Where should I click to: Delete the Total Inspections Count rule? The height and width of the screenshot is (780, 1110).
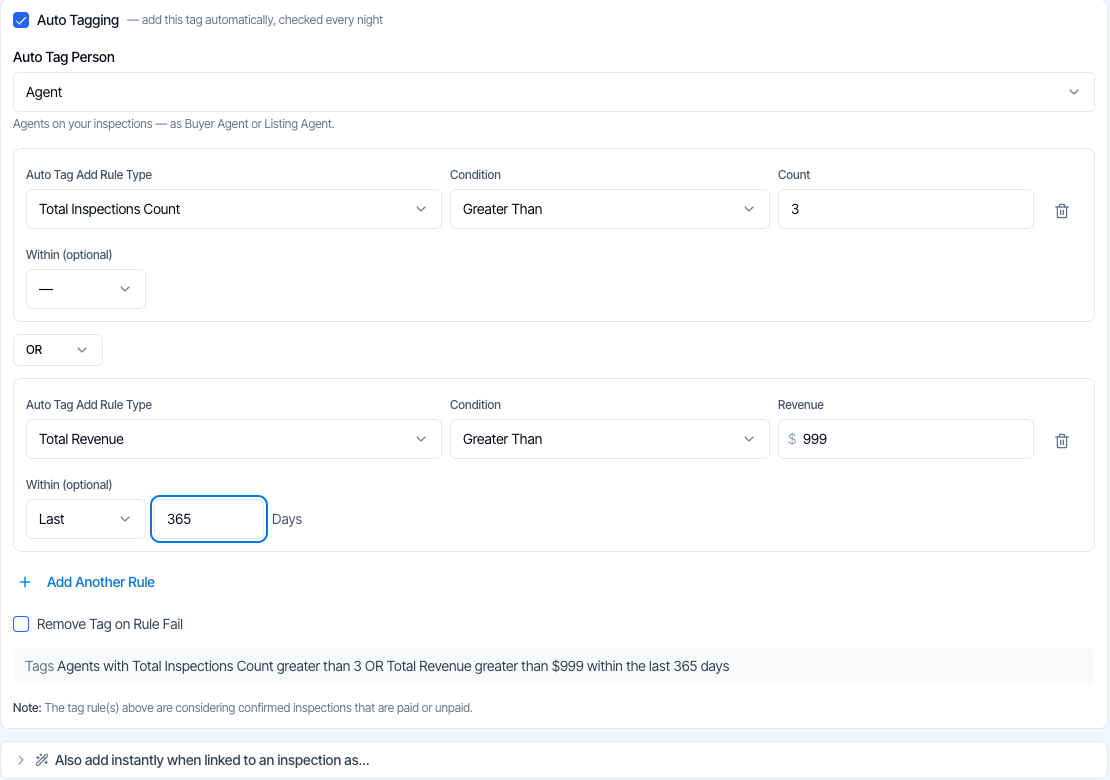(x=1062, y=211)
